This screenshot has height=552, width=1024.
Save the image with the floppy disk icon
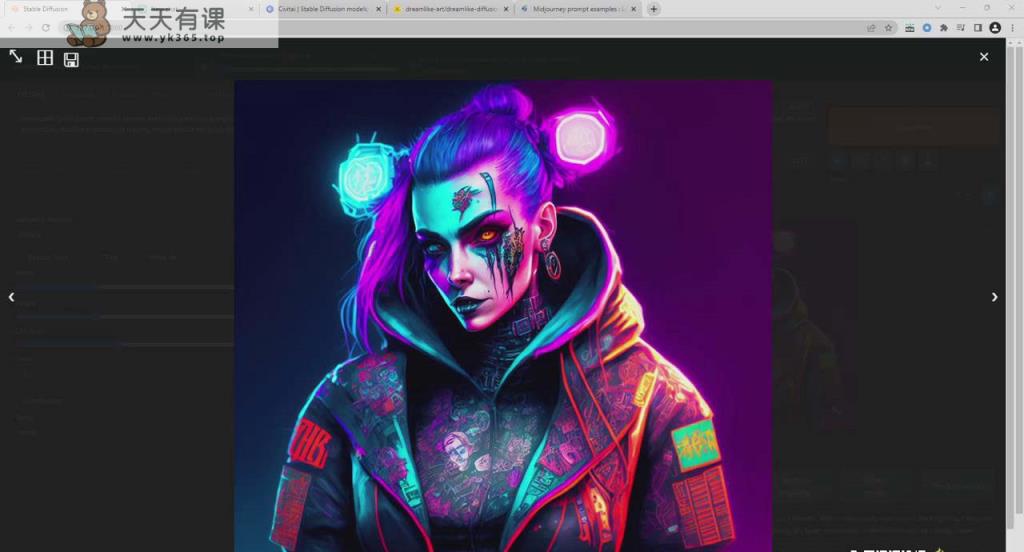[71, 60]
